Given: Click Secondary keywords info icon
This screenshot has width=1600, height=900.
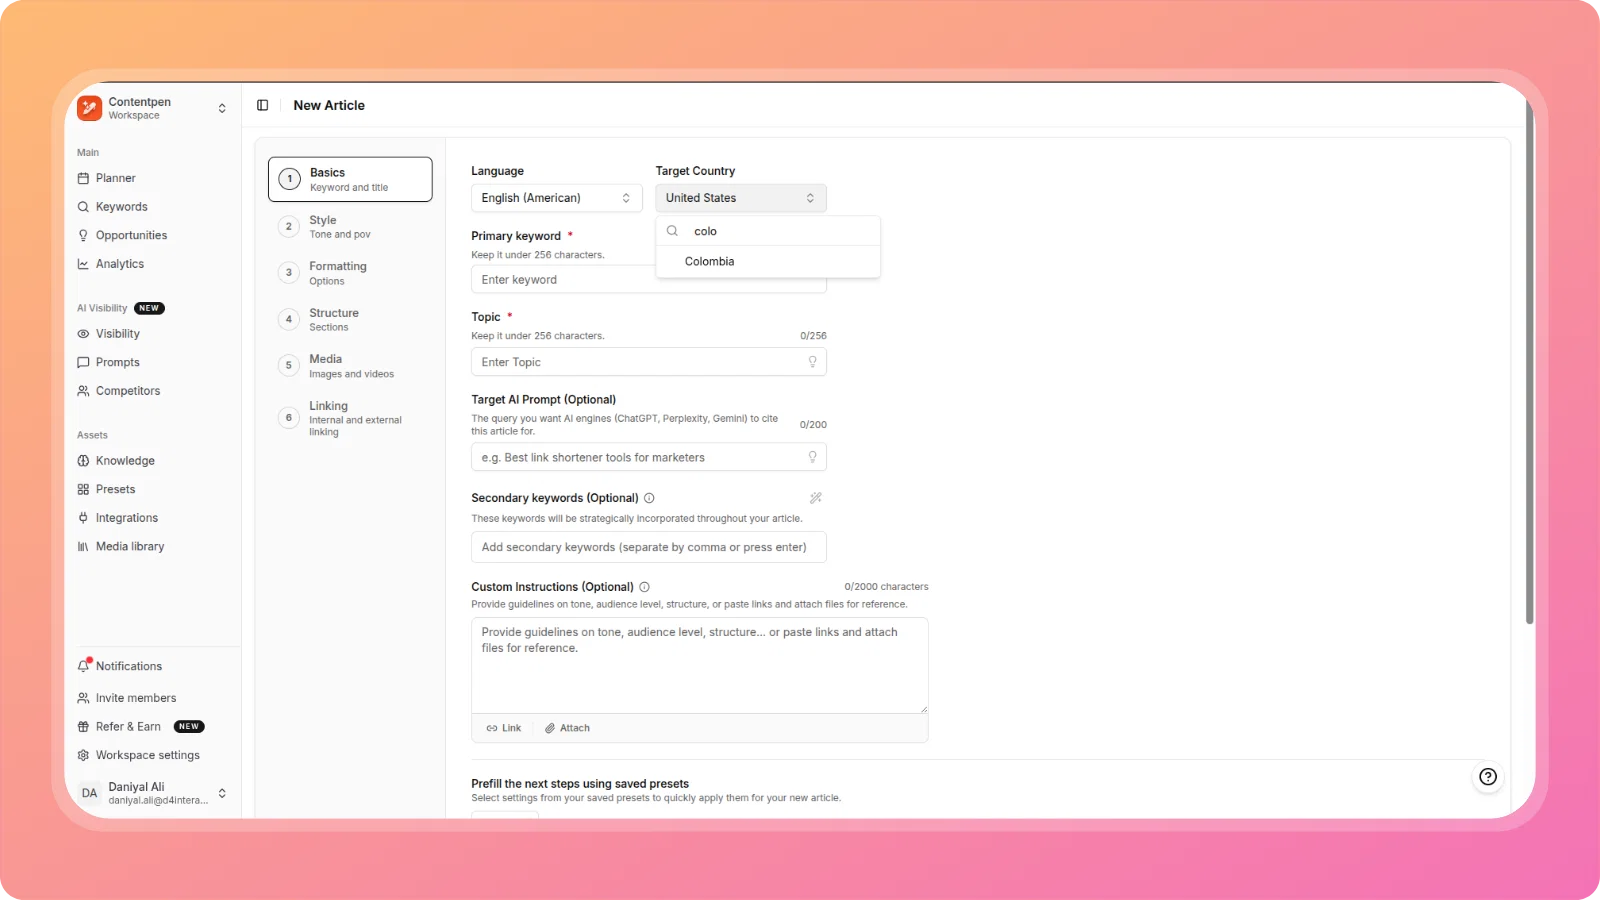Looking at the screenshot, I should (649, 498).
